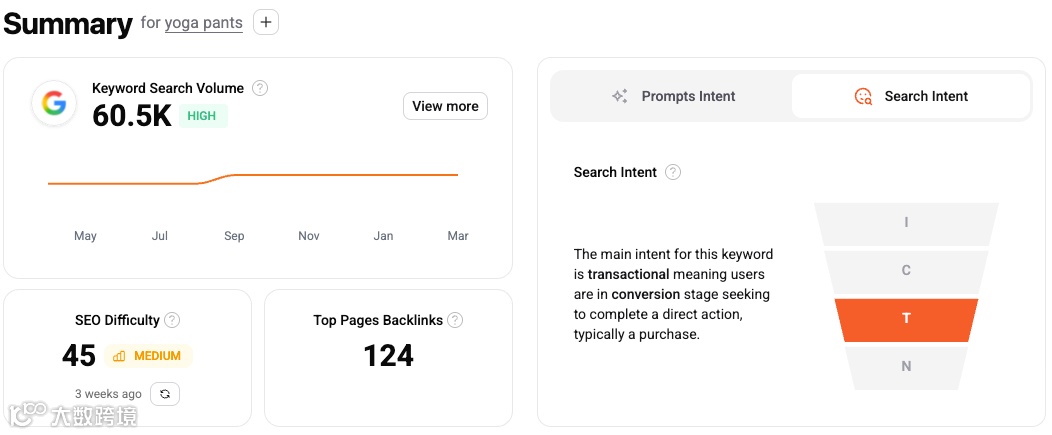Select the C funnel segment

click(x=906, y=270)
